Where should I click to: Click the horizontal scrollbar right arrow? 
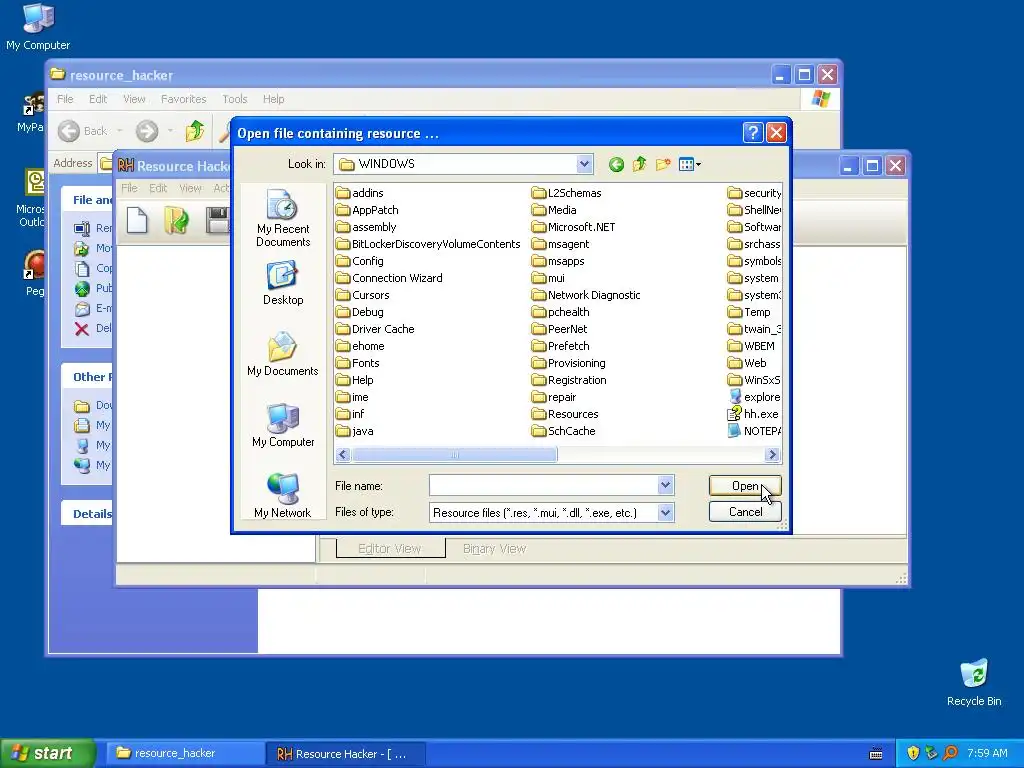click(773, 455)
